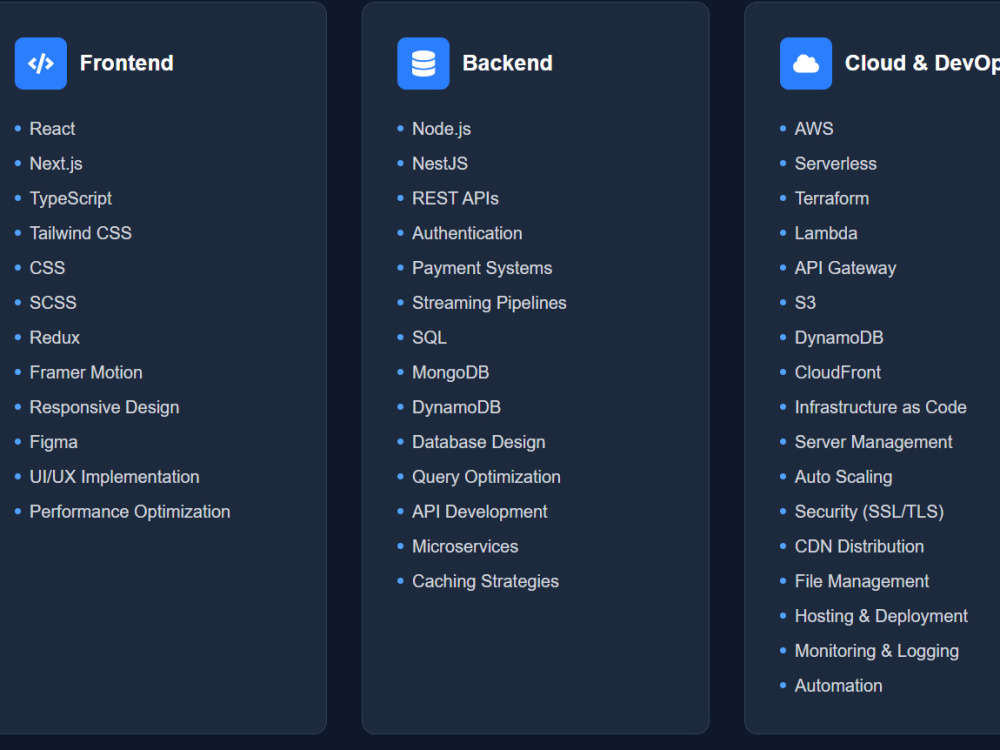Click the REST APIs item
The width and height of the screenshot is (1000, 750).
click(x=455, y=198)
